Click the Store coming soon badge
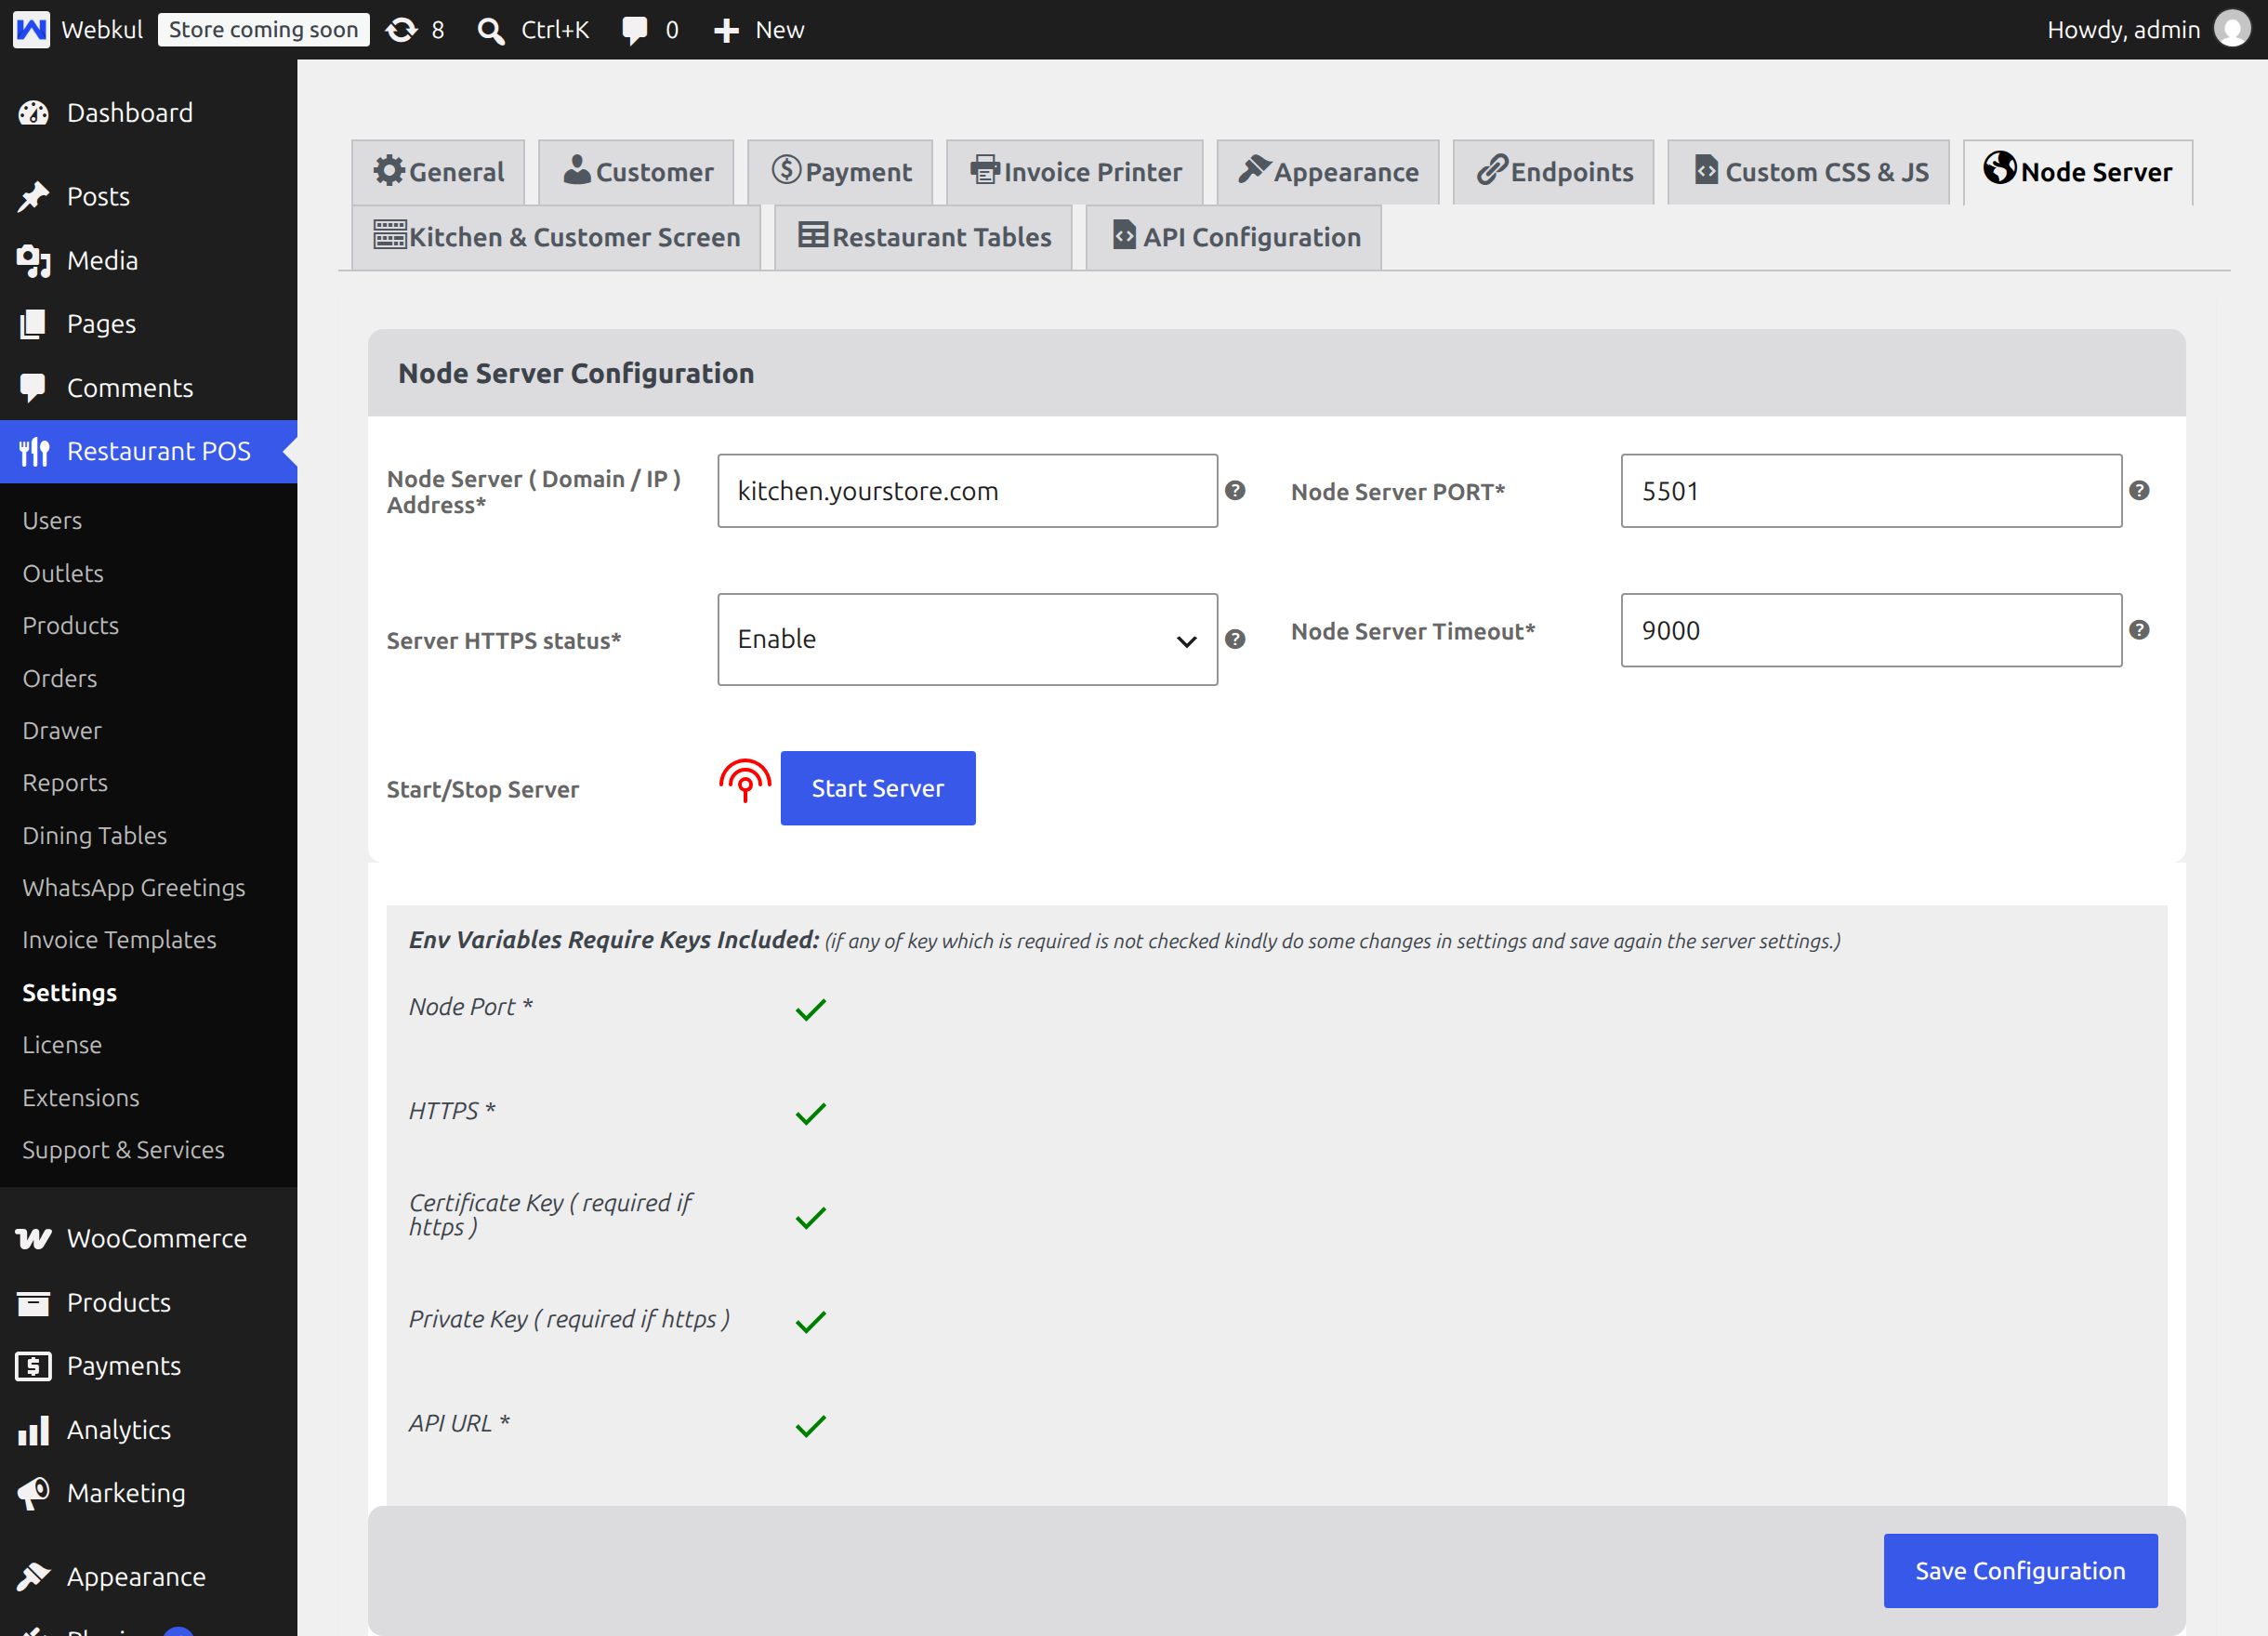 coord(264,30)
